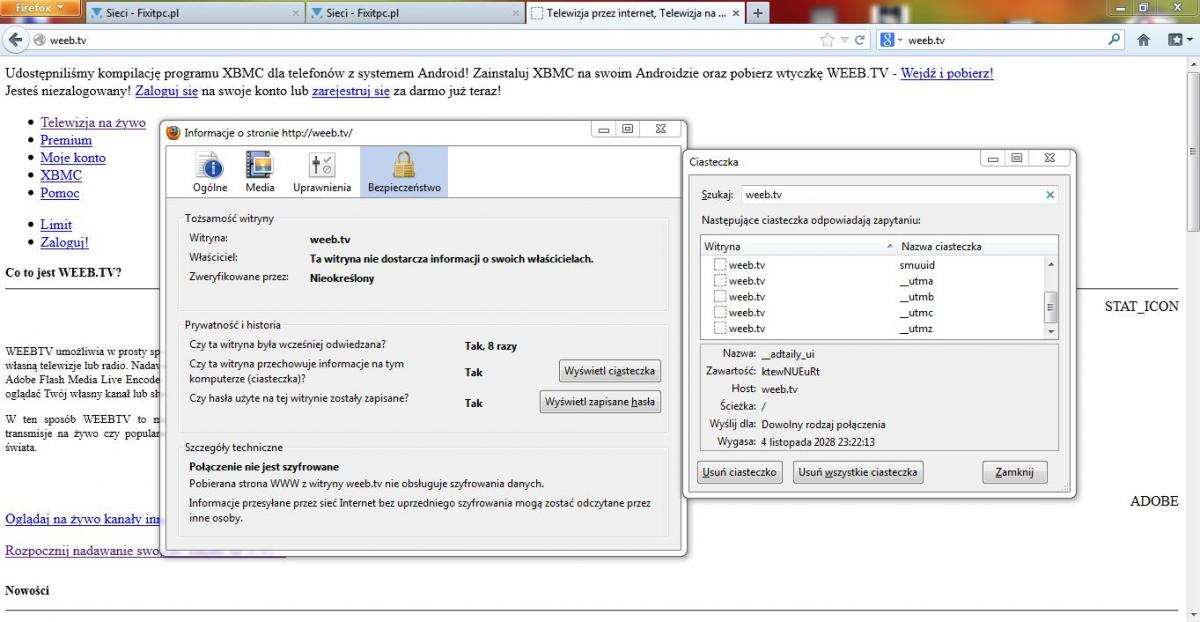Sort by Nazwa ciasteczka column header
This screenshot has width=1200, height=622.
coord(977,246)
